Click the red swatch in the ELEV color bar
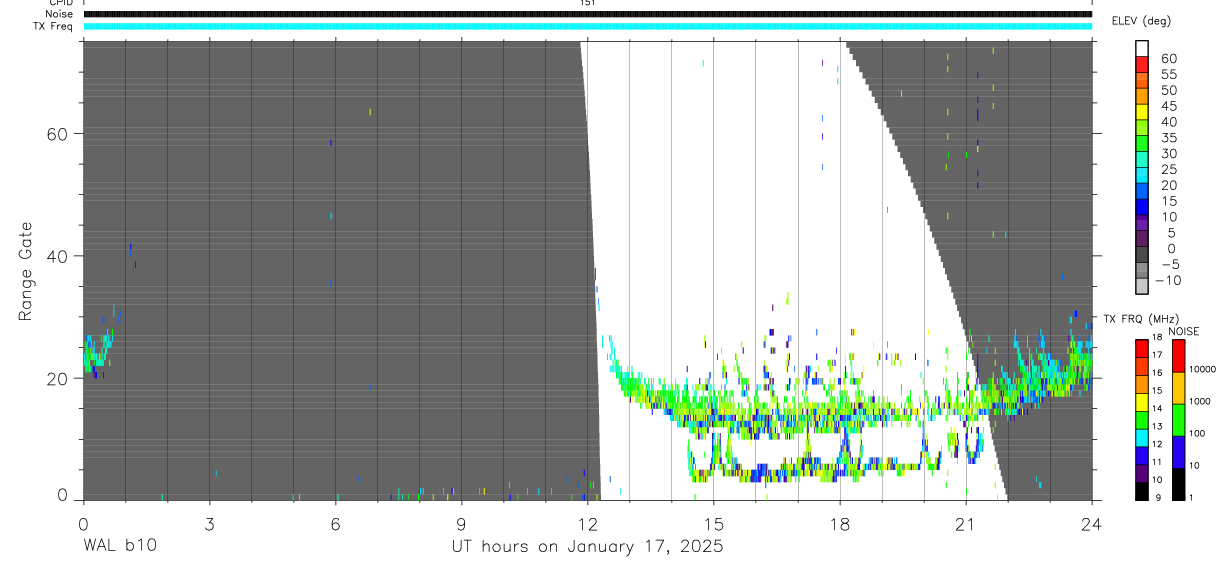The width and height of the screenshot is (1228, 567). (1142, 64)
